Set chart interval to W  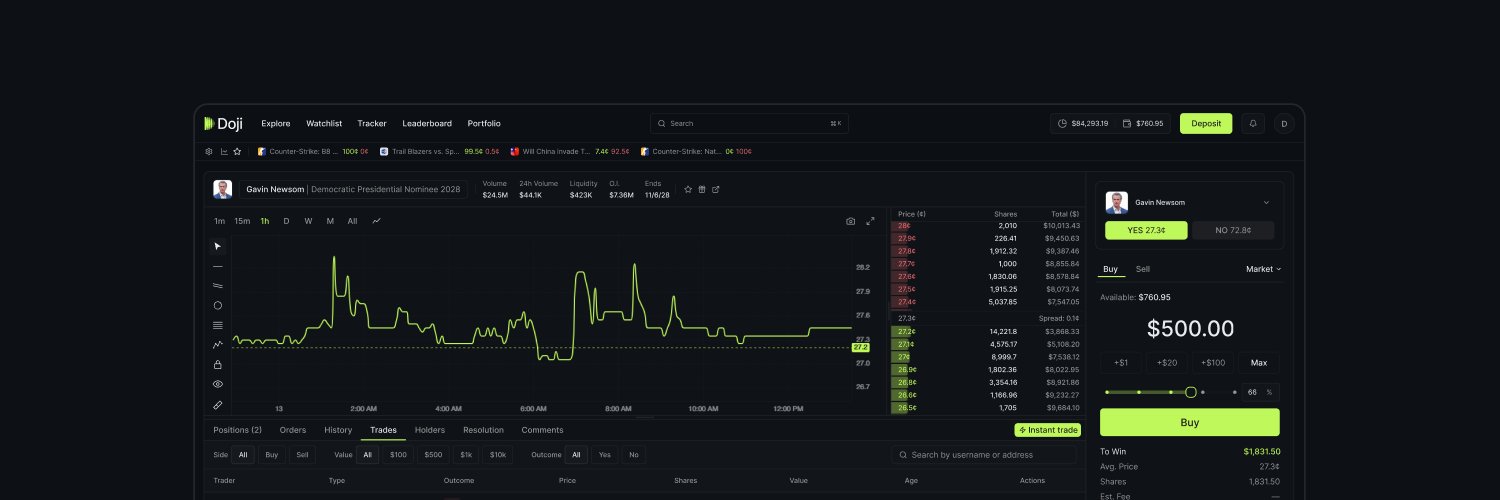coord(308,221)
